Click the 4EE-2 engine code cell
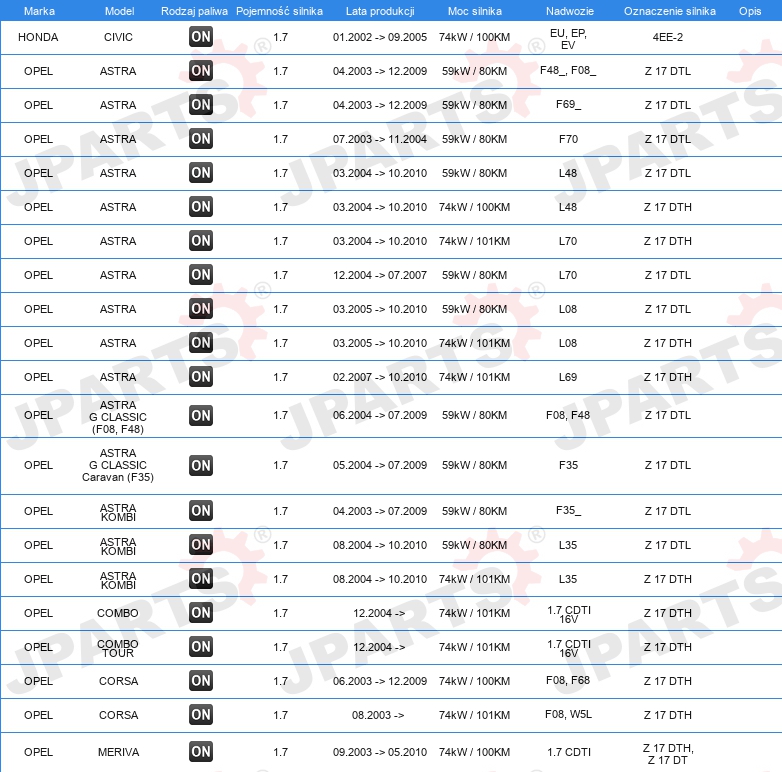The height and width of the screenshot is (772, 782). [x=668, y=37]
